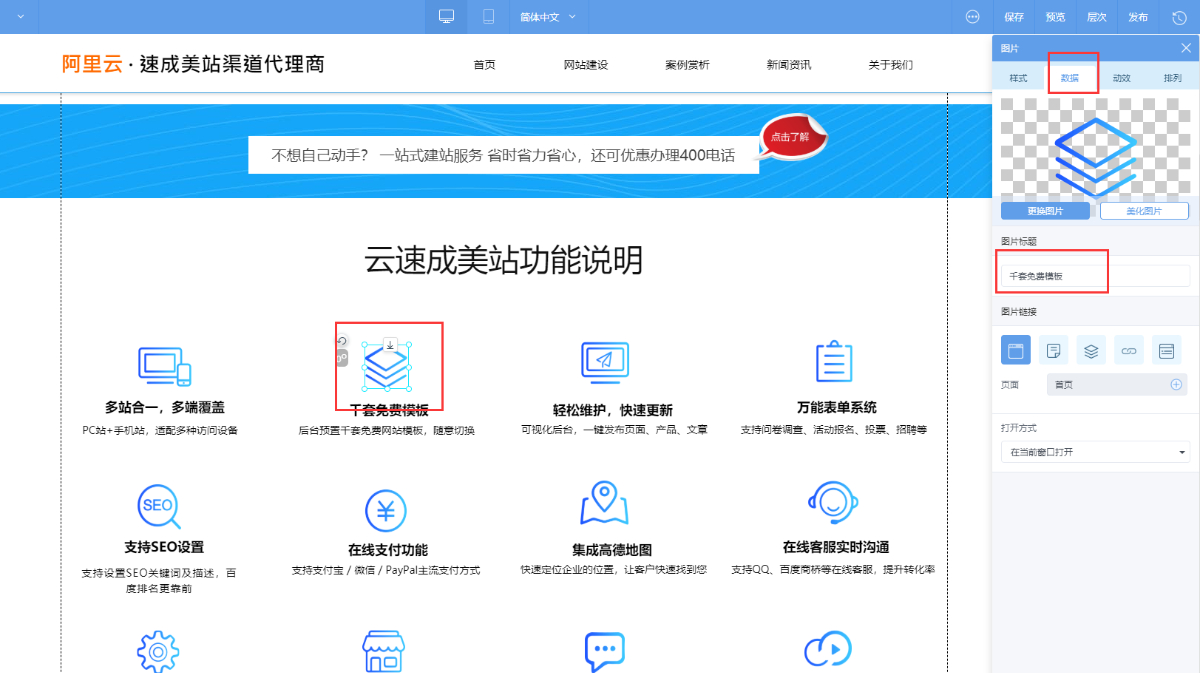The height and width of the screenshot is (673, 1200).
Task: Select the 多站合一 devices icon
Action: [x=164, y=366]
